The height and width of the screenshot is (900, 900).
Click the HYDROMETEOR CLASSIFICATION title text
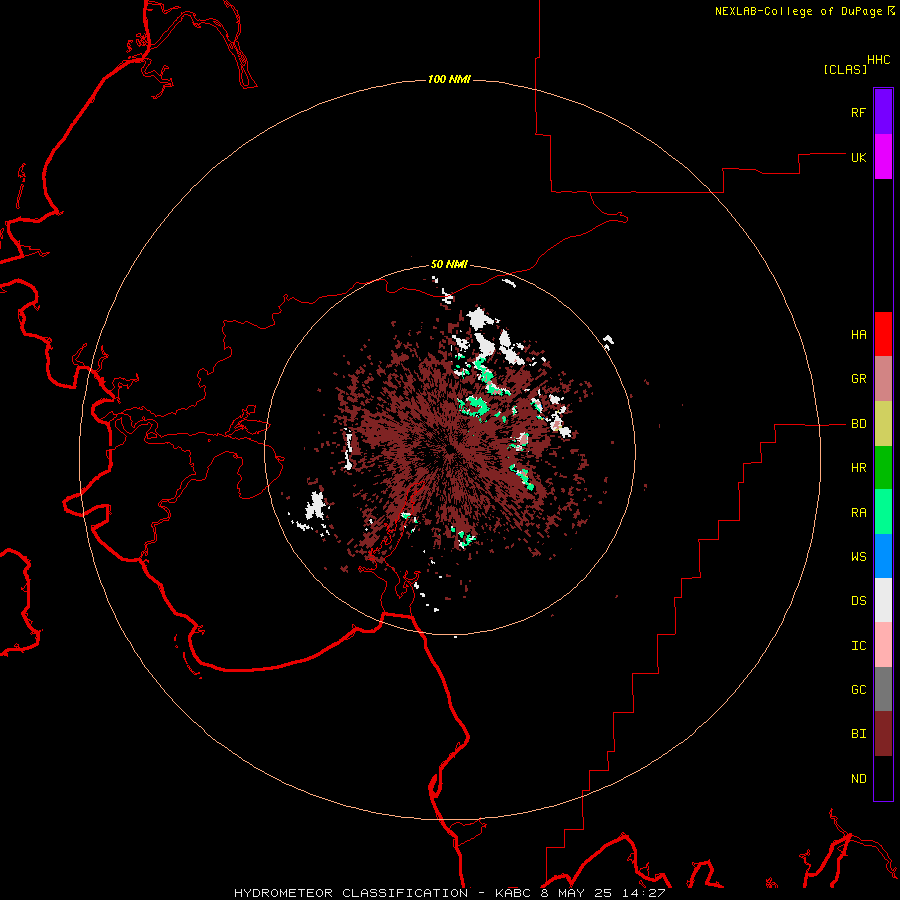pos(351,893)
